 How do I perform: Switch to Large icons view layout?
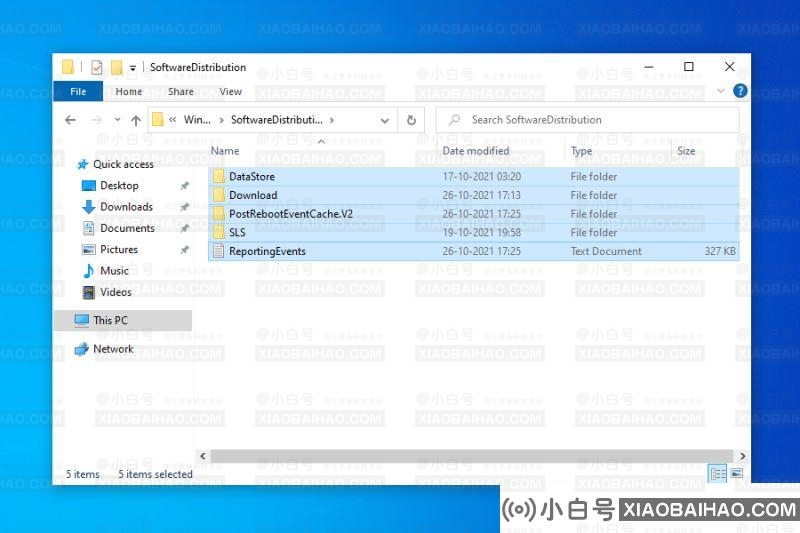tap(737, 474)
